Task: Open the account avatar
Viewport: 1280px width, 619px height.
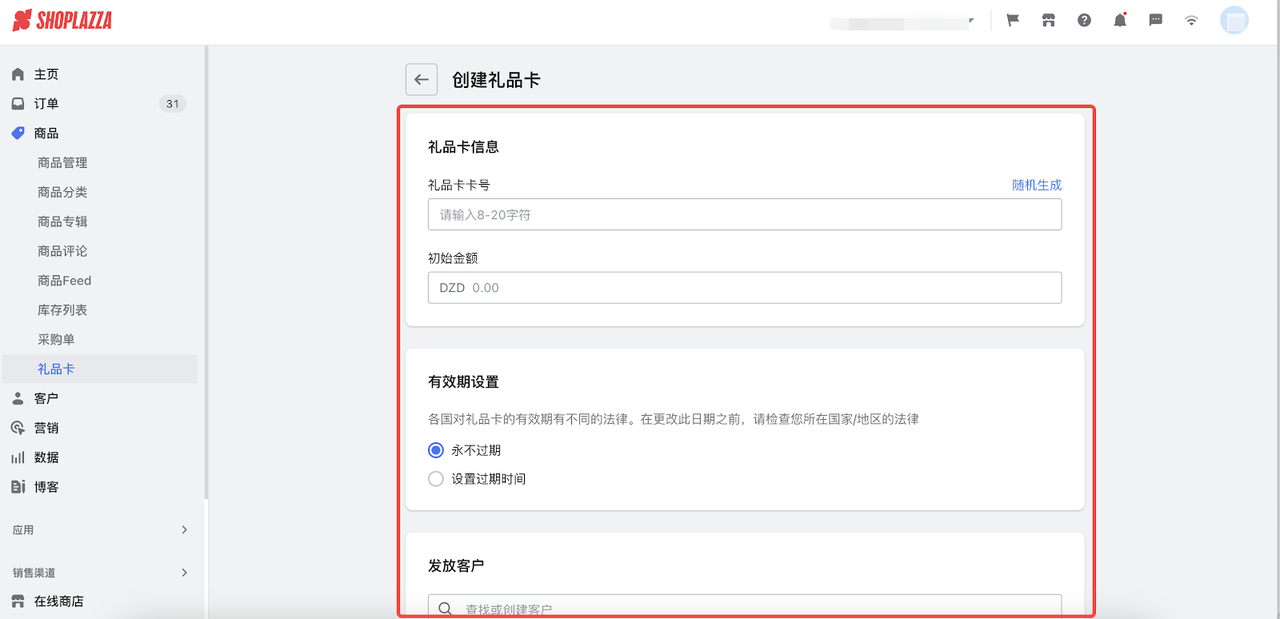Action: [x=1233, y=20]
